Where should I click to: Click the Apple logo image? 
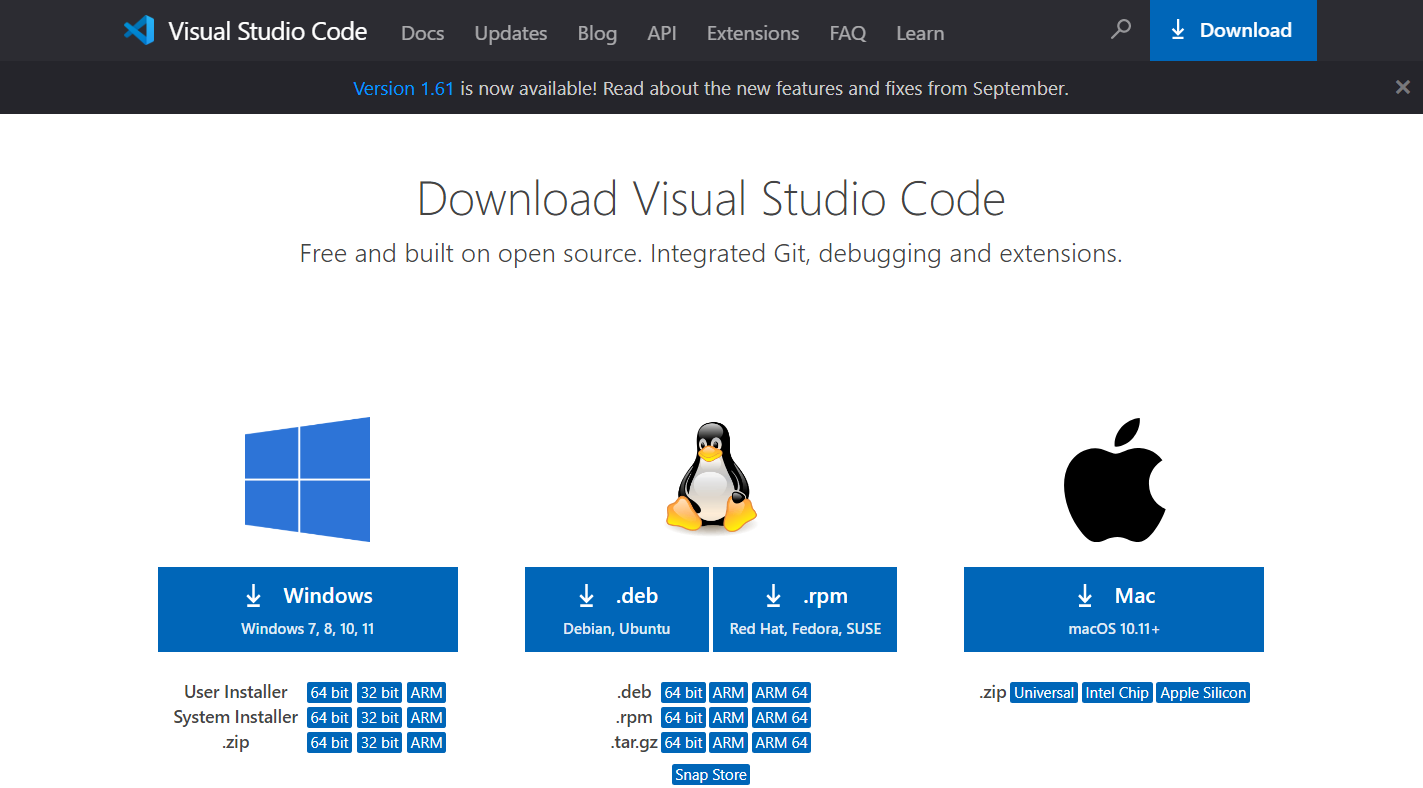[x=1114, y=480]
